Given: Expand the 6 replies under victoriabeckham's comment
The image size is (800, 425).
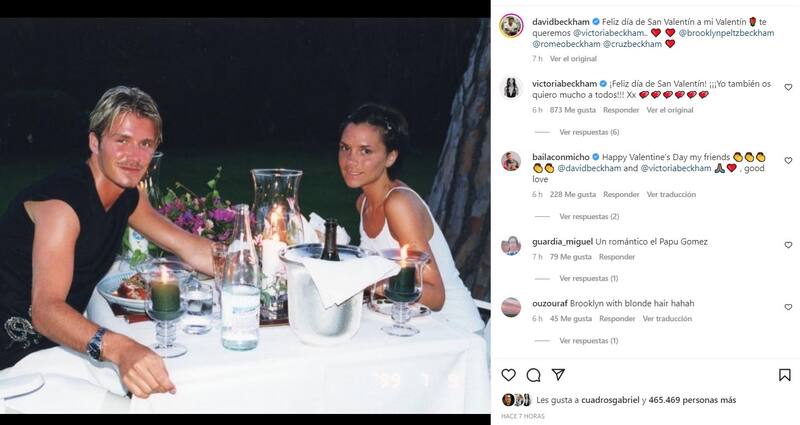Looking at the screenshot, I should (590, 132).
